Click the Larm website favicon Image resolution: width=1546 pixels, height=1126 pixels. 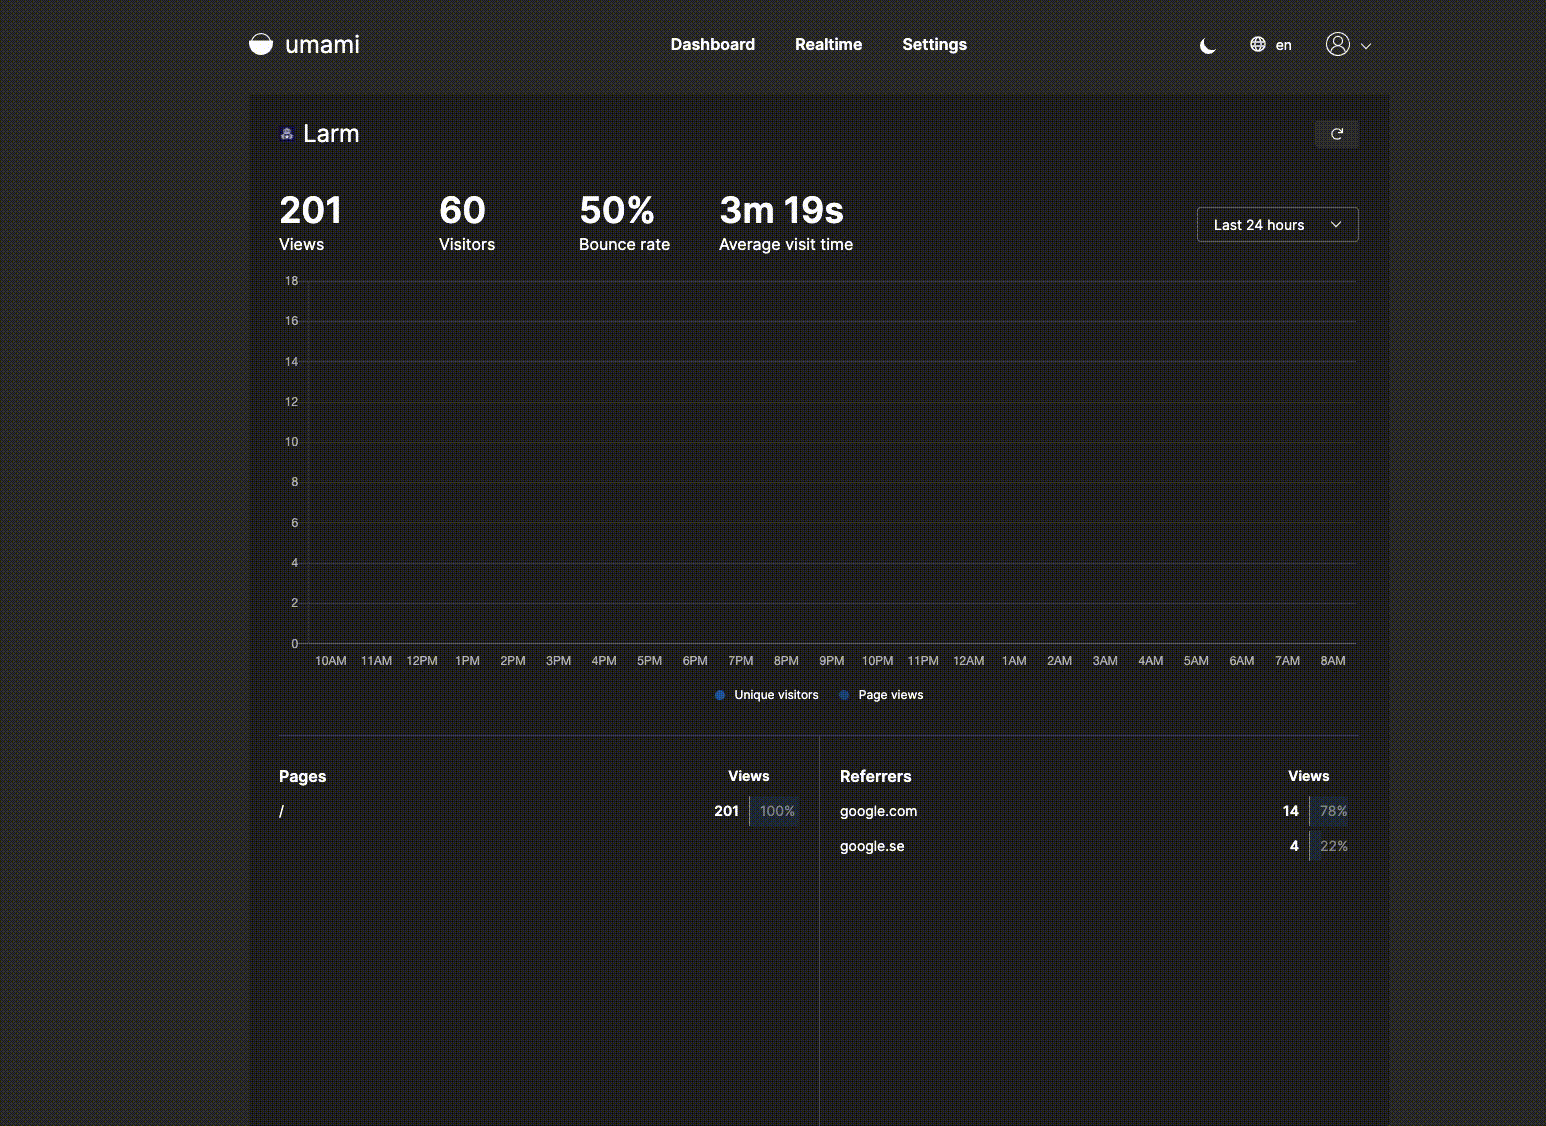287,133
